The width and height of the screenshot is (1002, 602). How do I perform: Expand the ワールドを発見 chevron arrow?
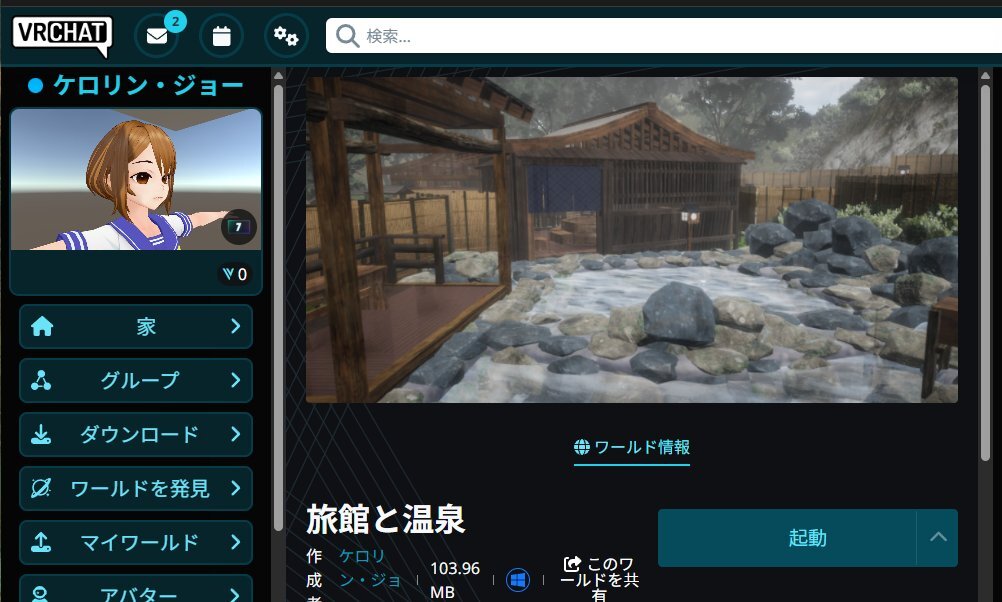coord(236,488)
